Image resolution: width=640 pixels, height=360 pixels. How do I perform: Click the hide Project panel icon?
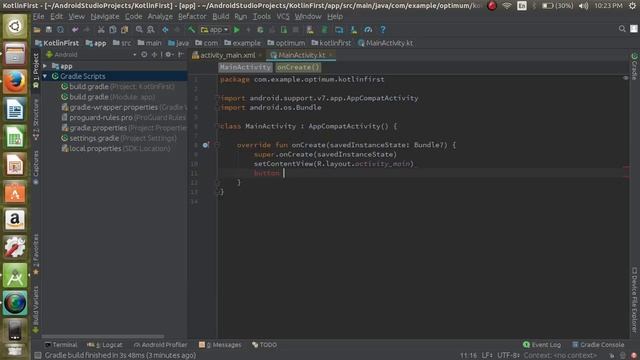(x=181, y=54)
